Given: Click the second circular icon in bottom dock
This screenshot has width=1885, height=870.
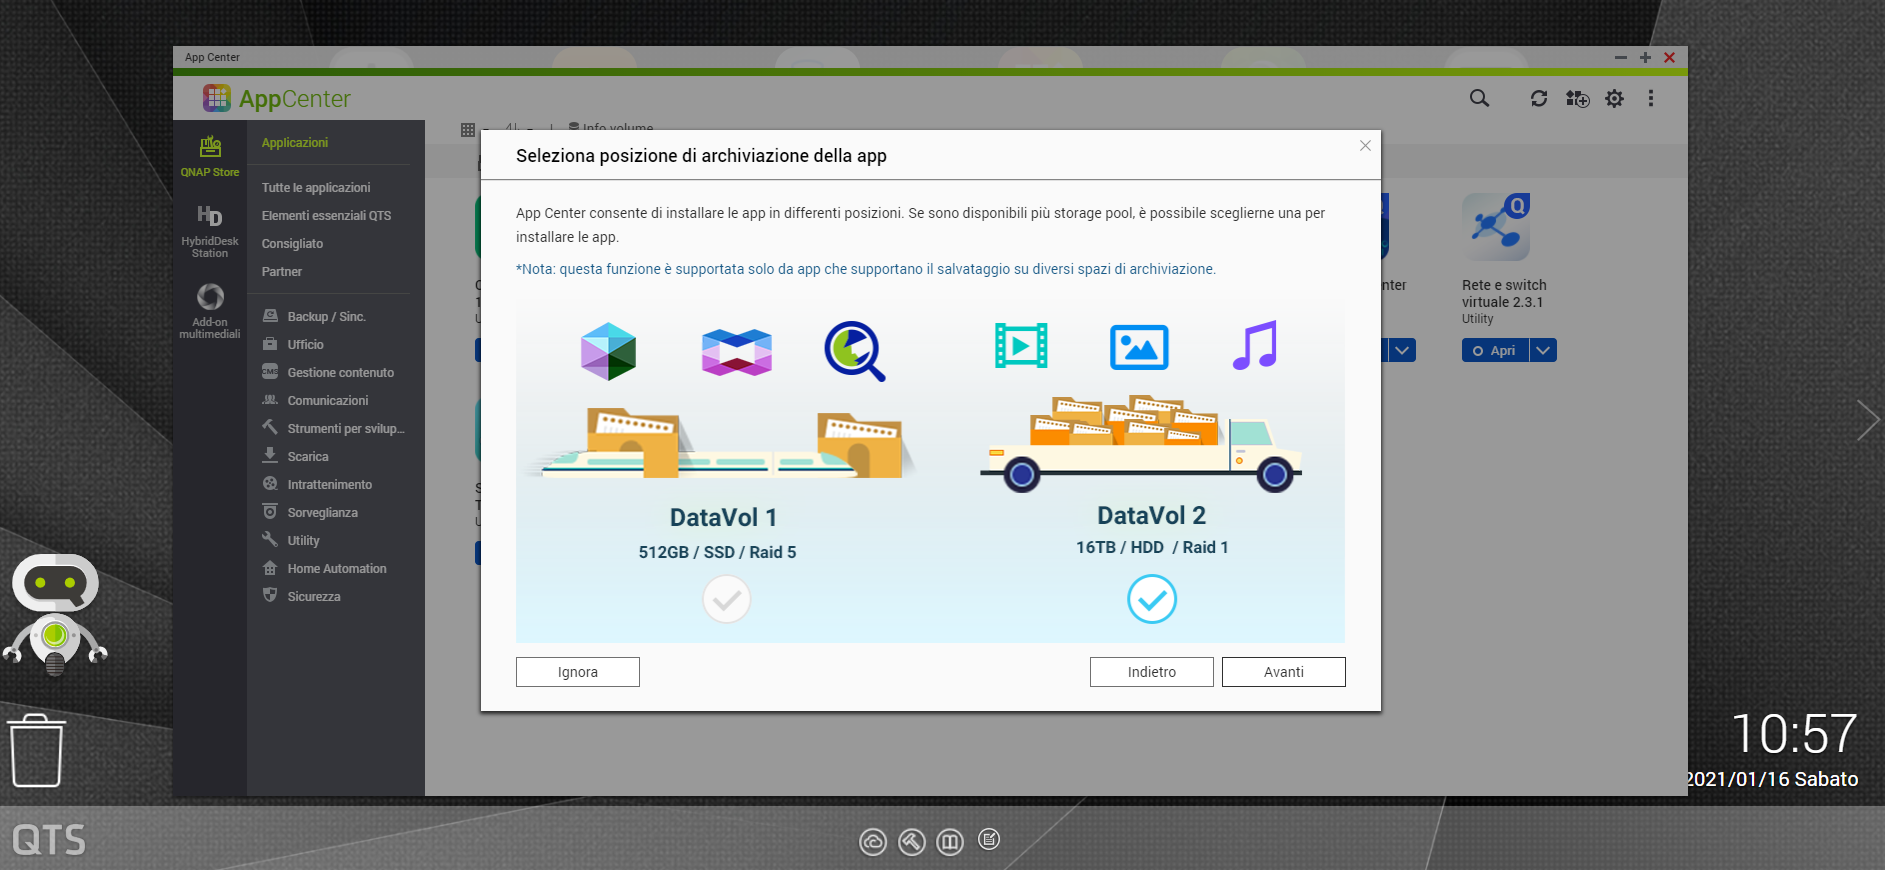Looking at the screenshot, I should pyautogui.click(x=911, y=842).
